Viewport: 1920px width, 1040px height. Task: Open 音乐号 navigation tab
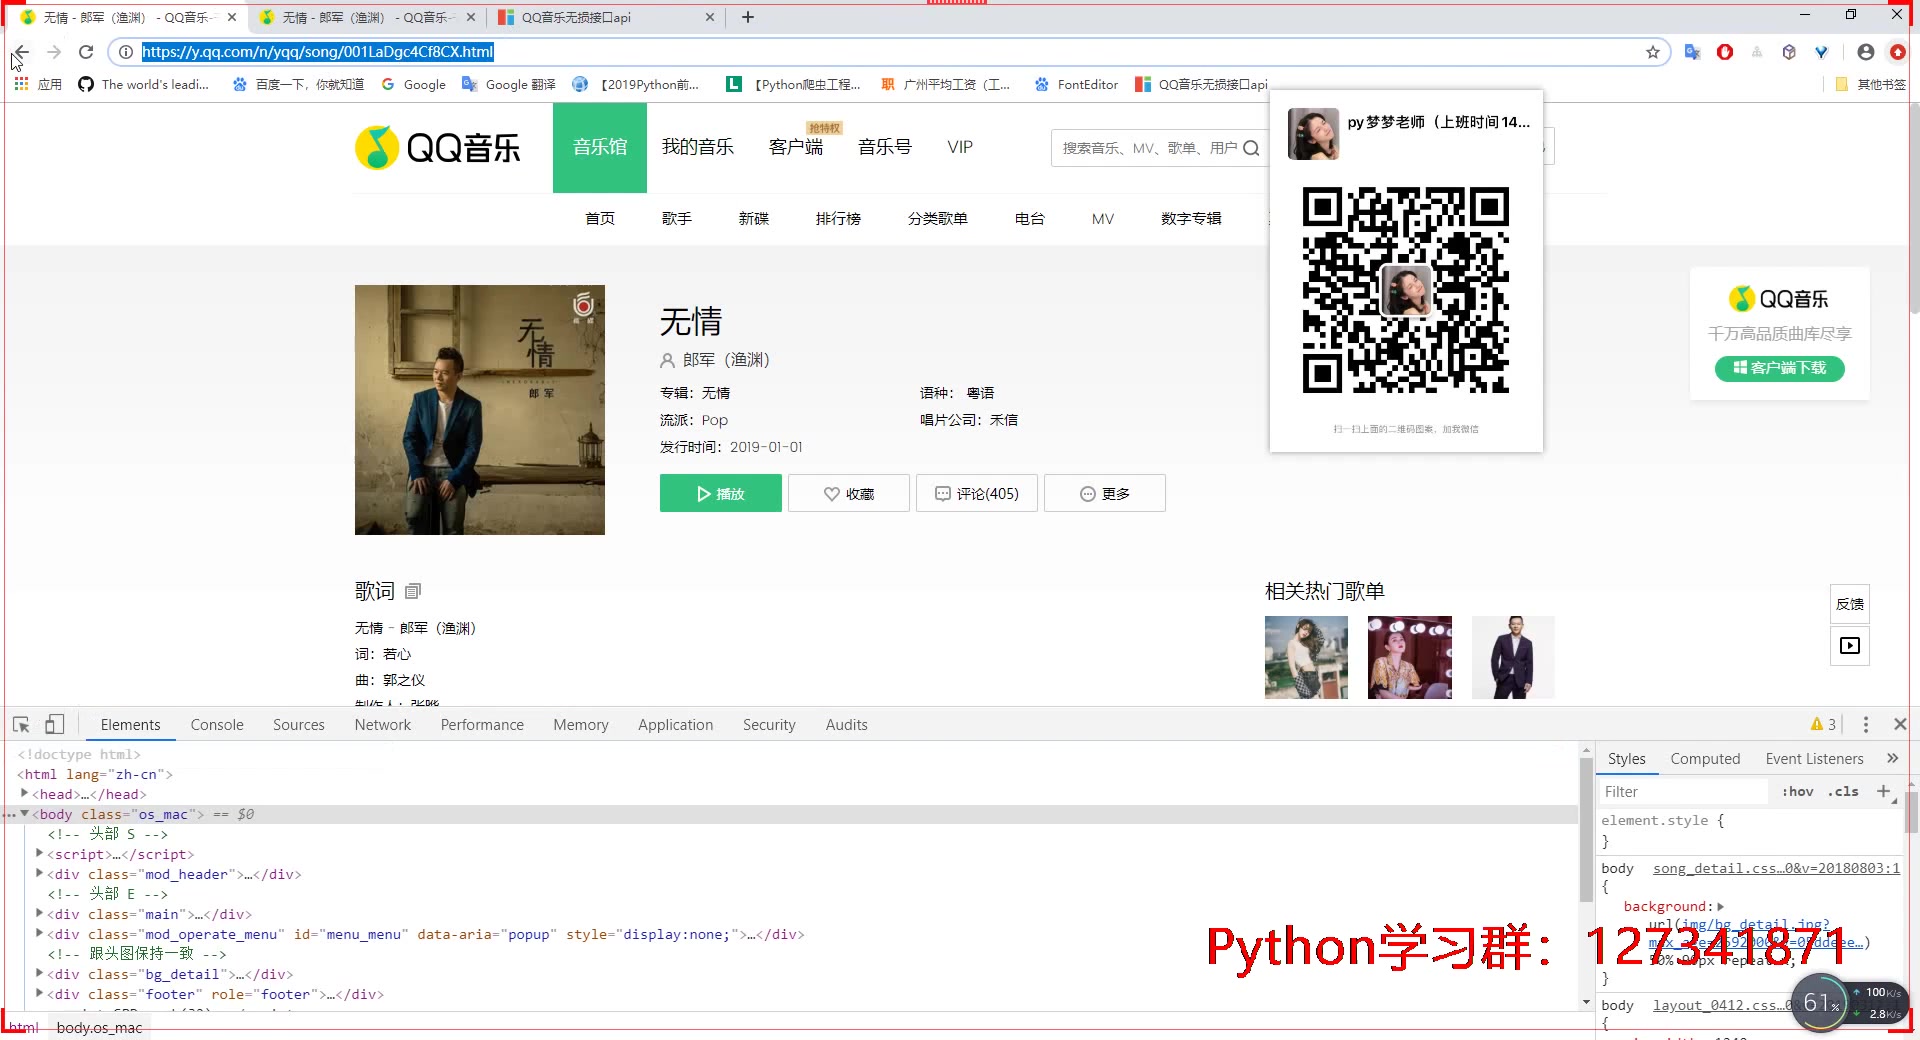[x=885, y=147]
